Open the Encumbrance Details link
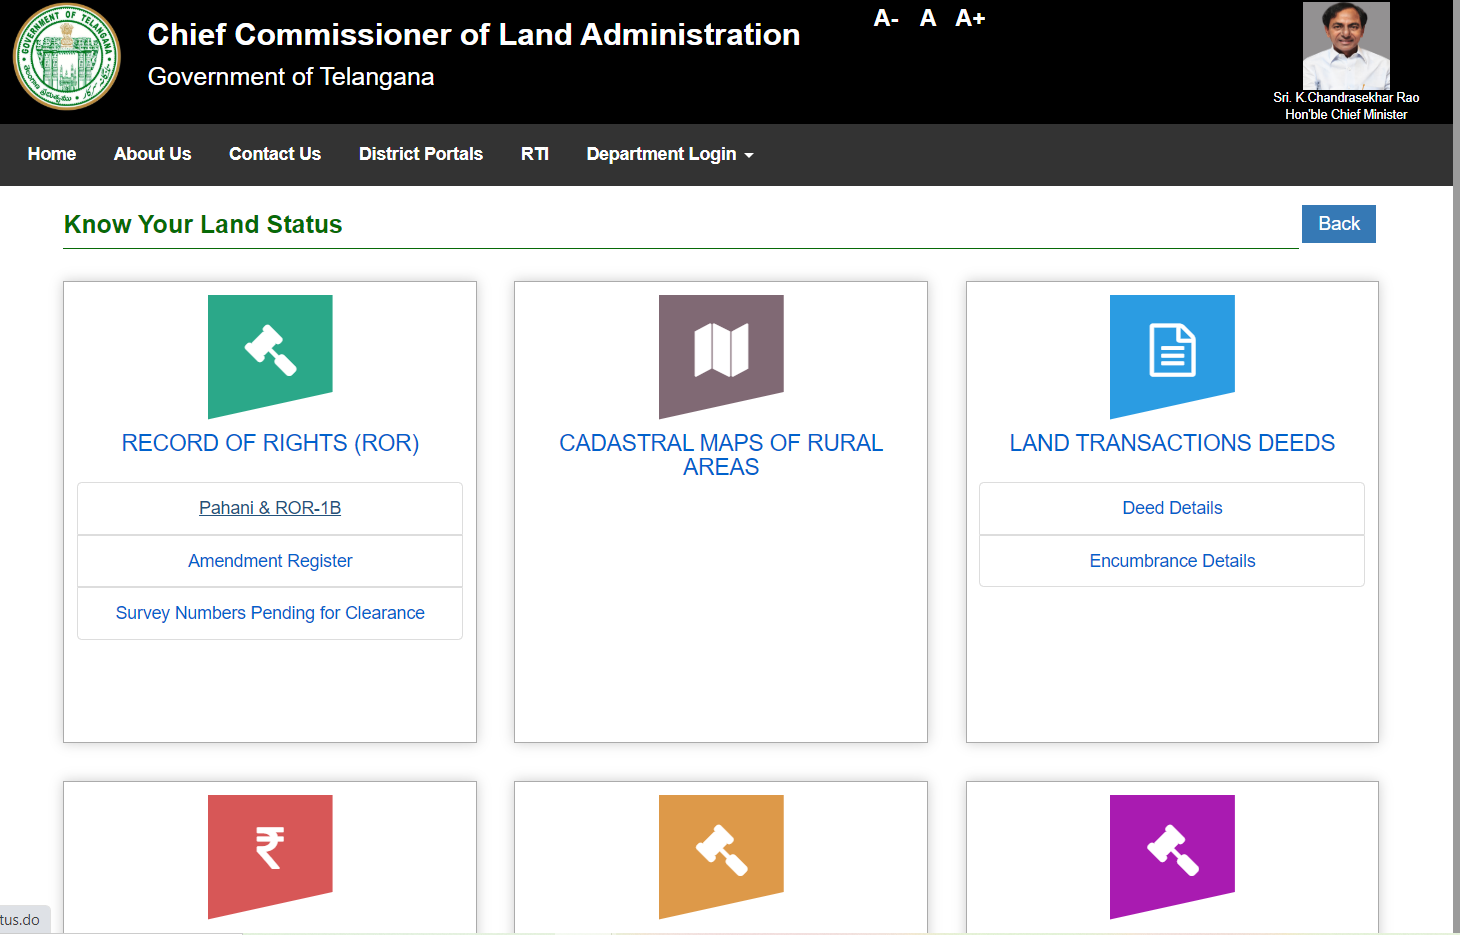Viewport: 1460px width, 935px height. tap(1172, 561)
